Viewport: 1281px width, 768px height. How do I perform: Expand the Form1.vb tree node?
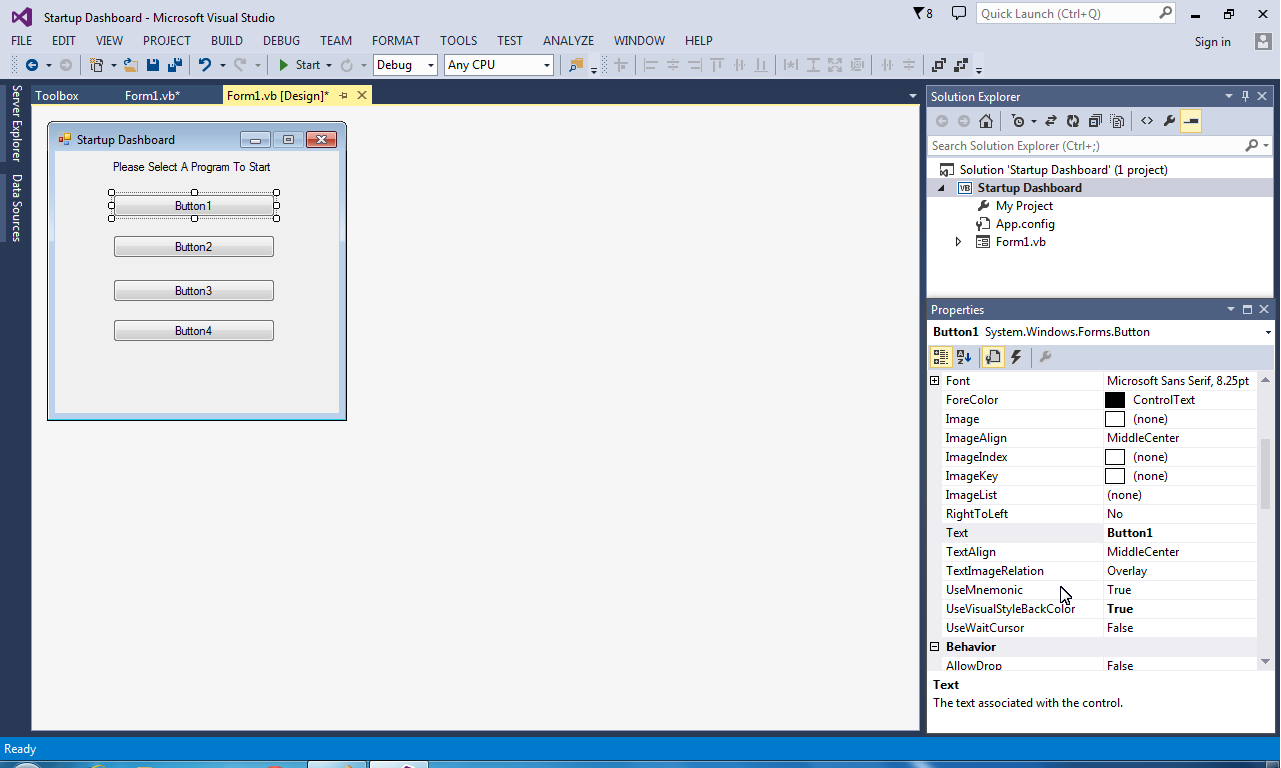pos(958,242)
